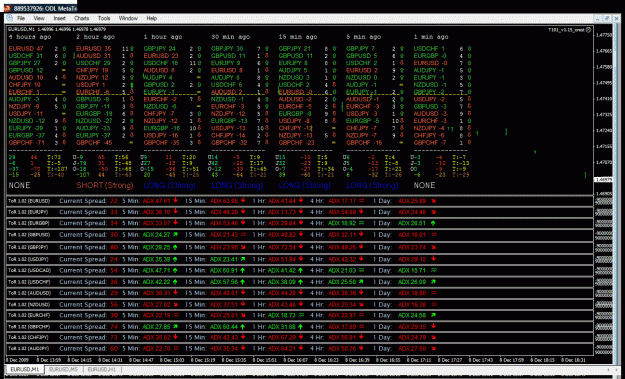
Task: Switch to the EURUSD,M5 chart tab
Action: click(x=63, y=369)
